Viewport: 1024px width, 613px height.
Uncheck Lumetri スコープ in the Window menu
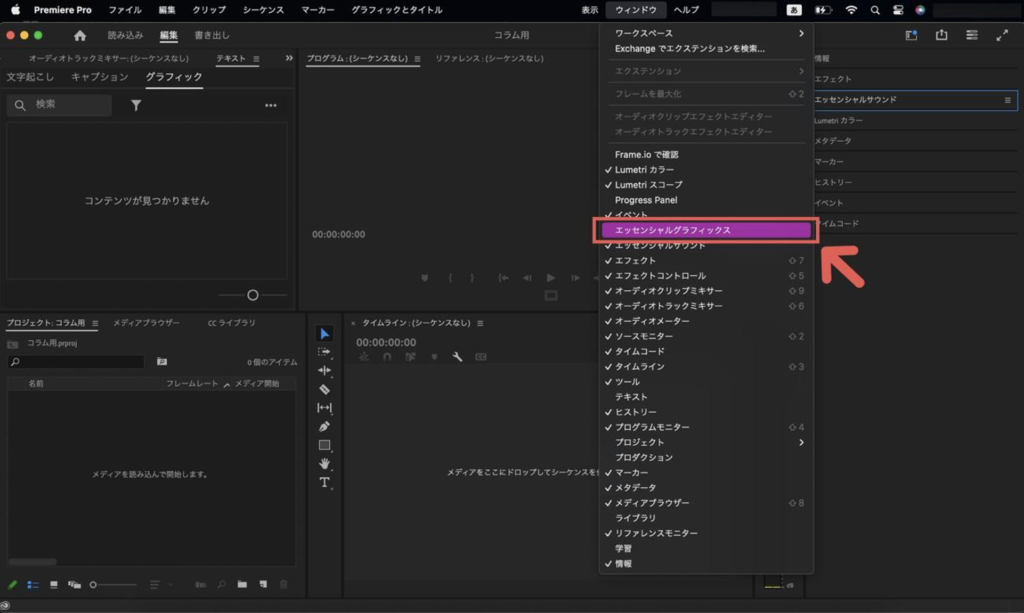point(655,184)
